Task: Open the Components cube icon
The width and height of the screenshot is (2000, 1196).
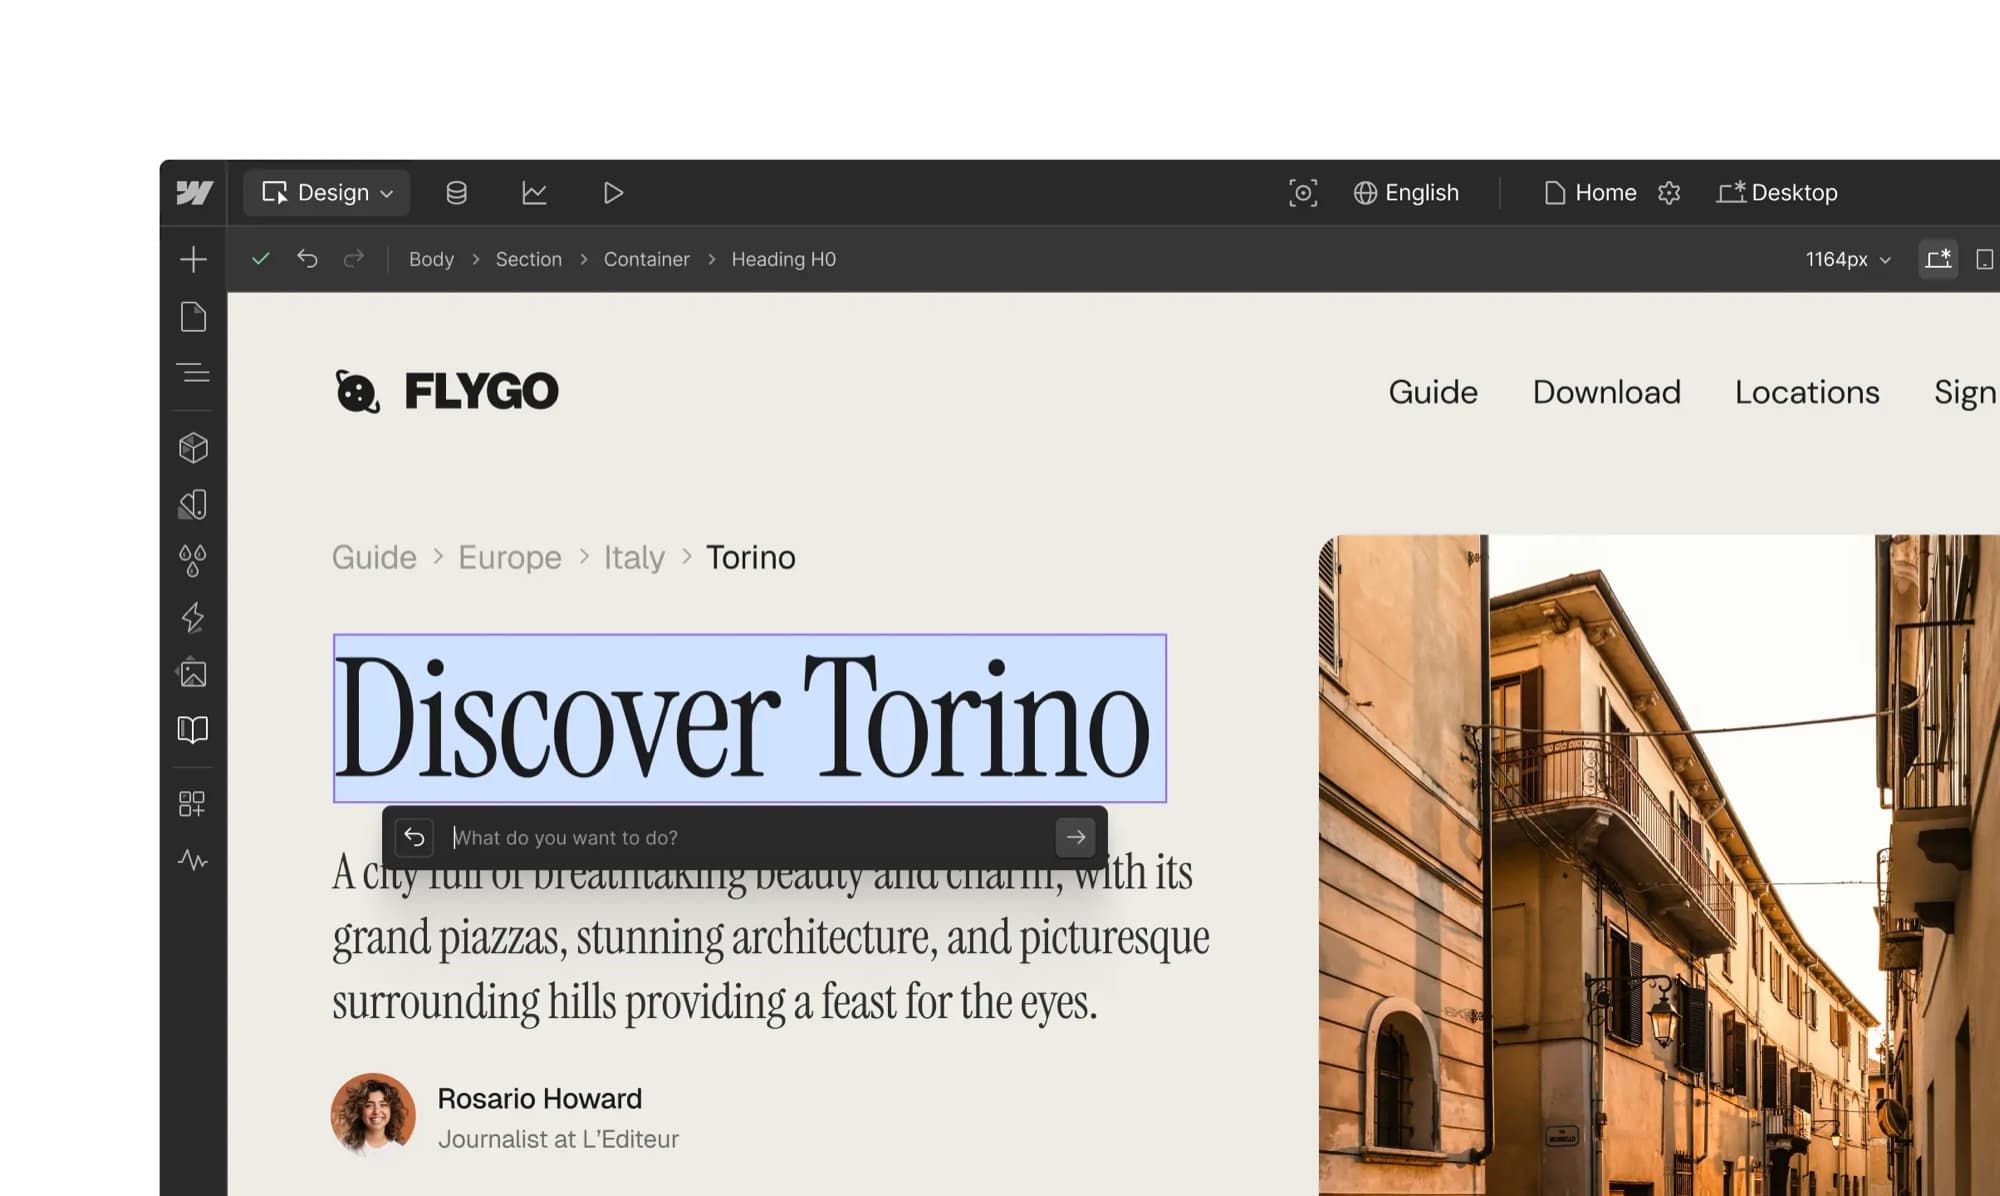Action: (x=193, y=447)
